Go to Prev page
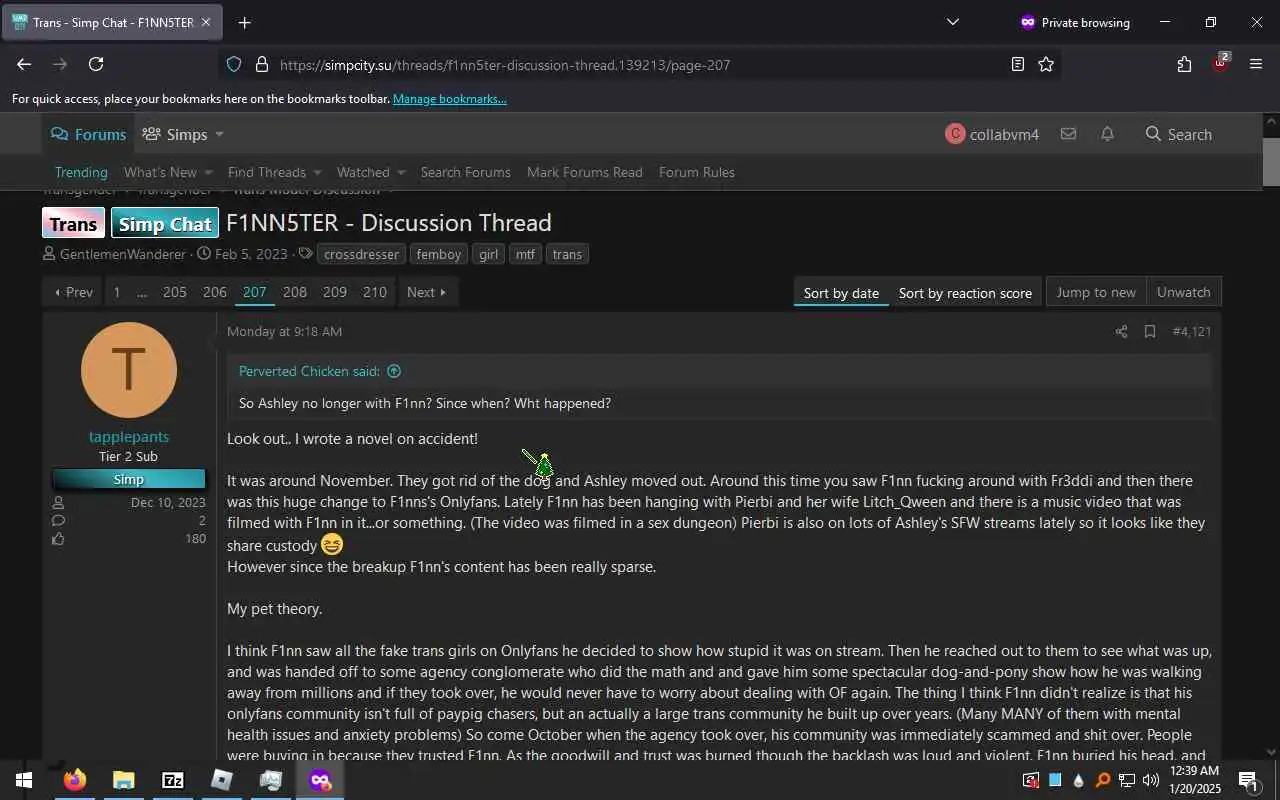Screen dimensions: 1280x800 click(x=72, y=292)
